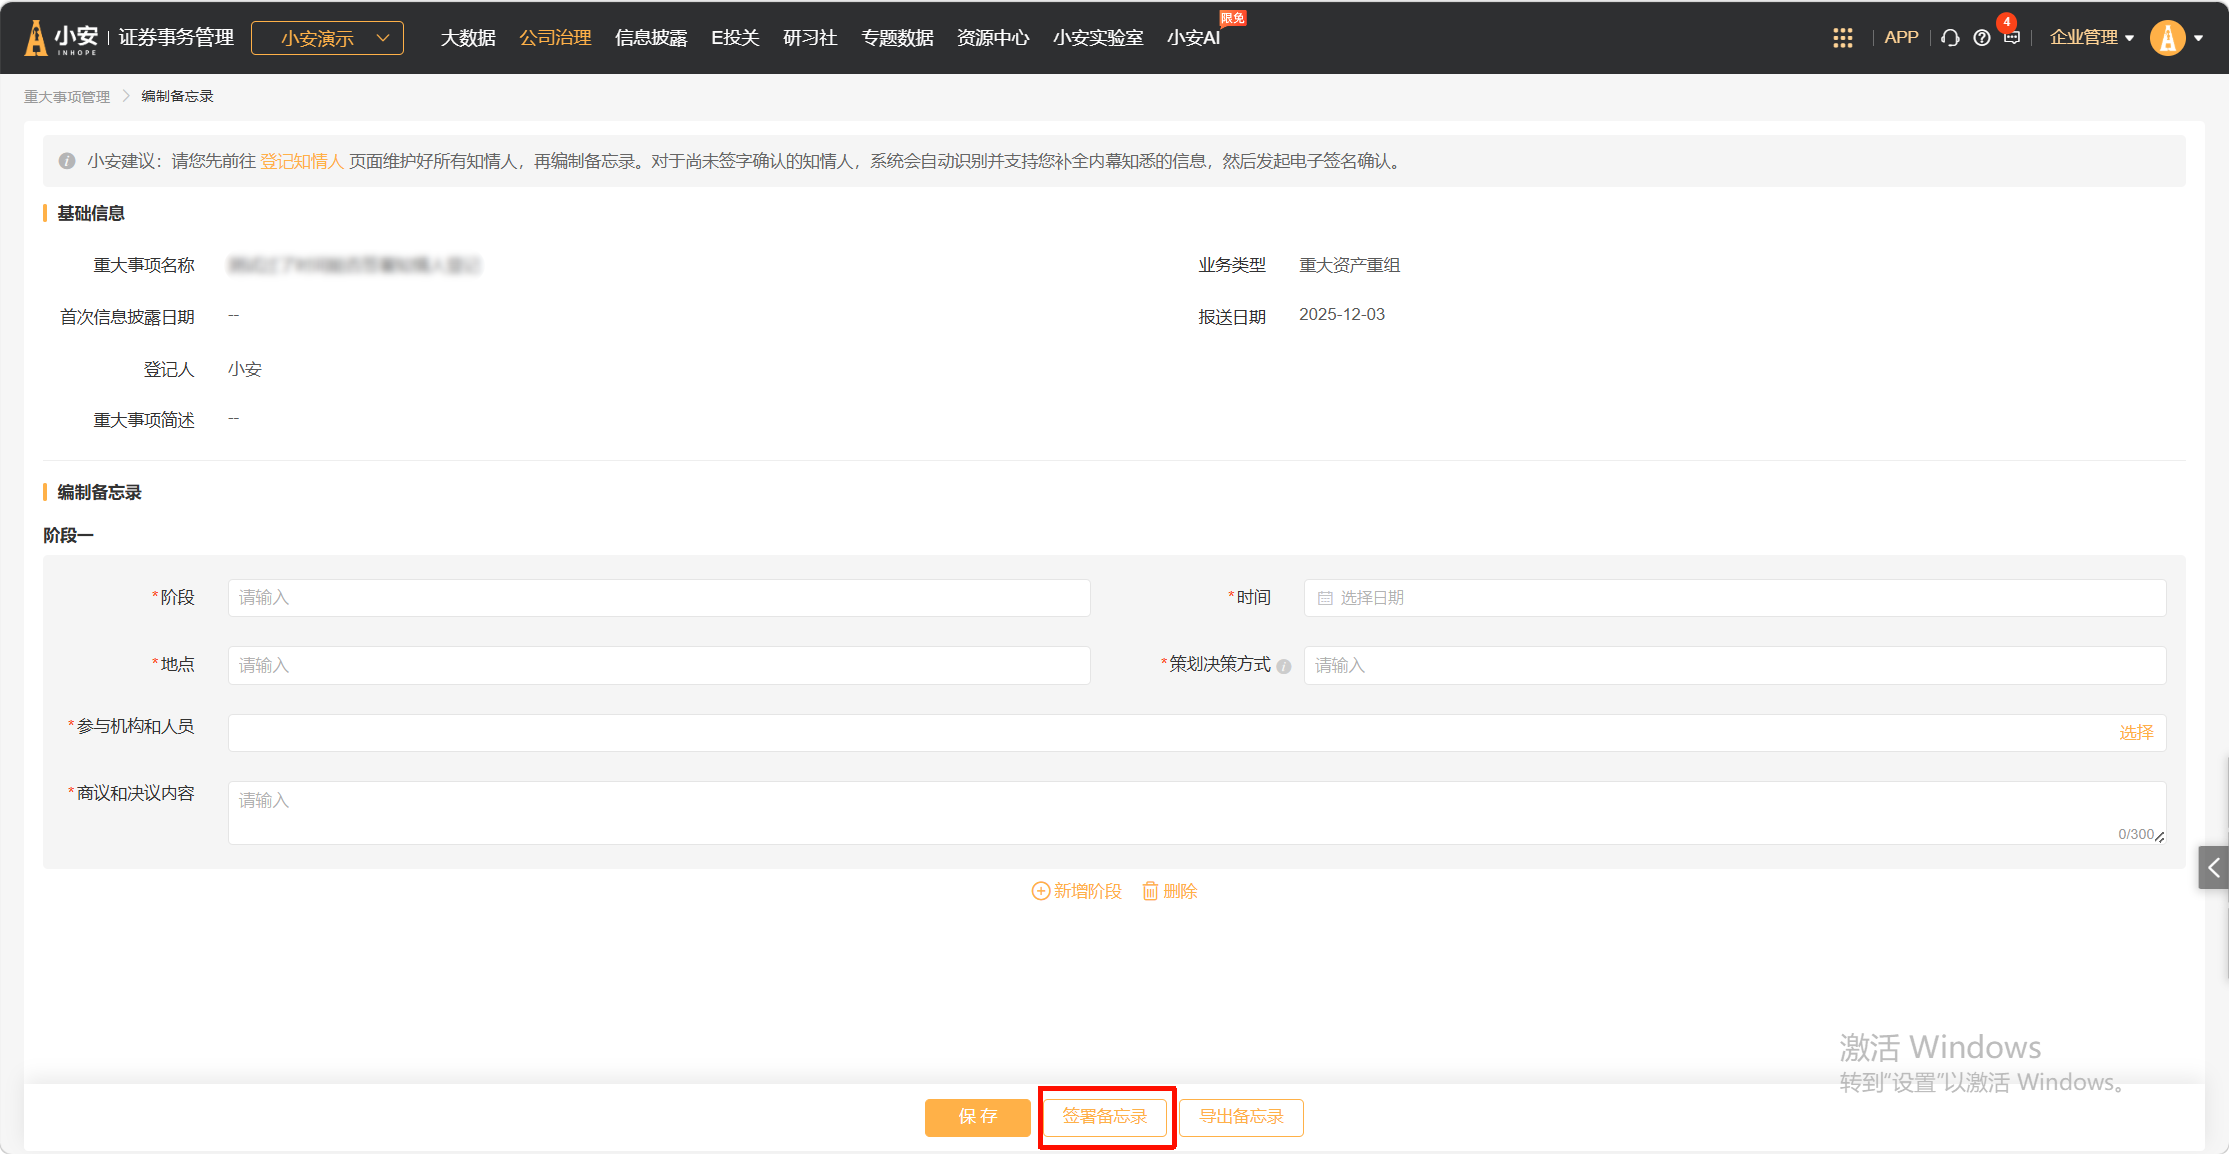Open the 时间 date picker field
Image resolution: width=2229 pixels, height=1154 pixels.
click(1734, 598)
